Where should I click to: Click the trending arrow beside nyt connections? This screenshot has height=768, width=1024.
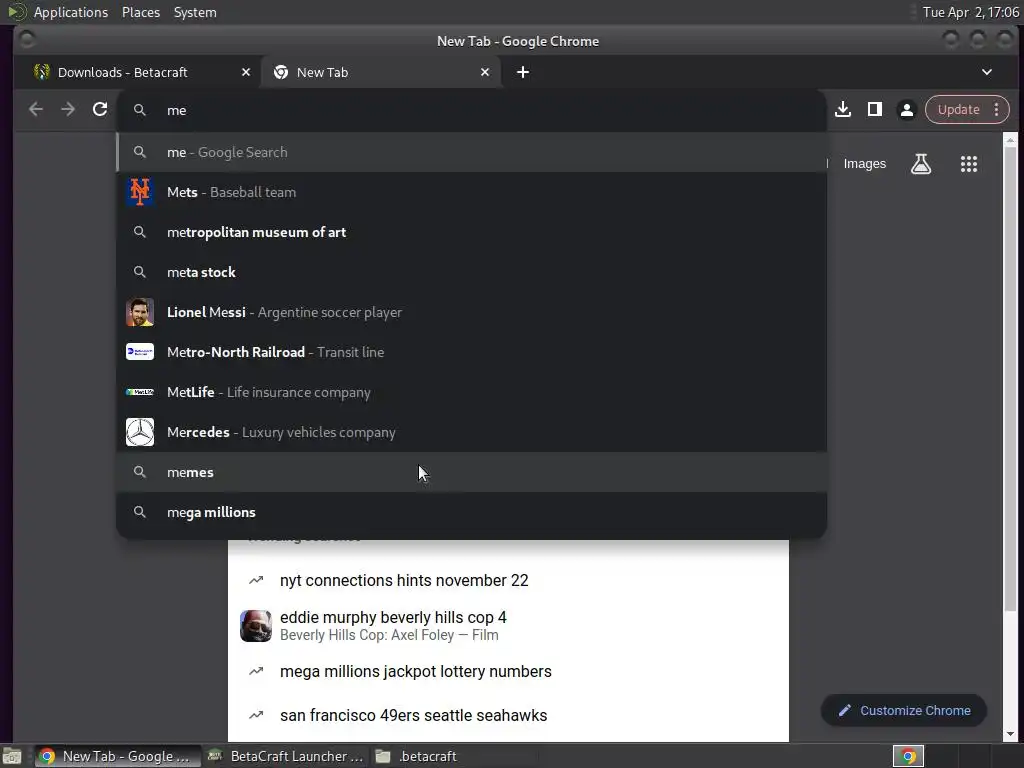pyautogui.click(x=256, y=580)
